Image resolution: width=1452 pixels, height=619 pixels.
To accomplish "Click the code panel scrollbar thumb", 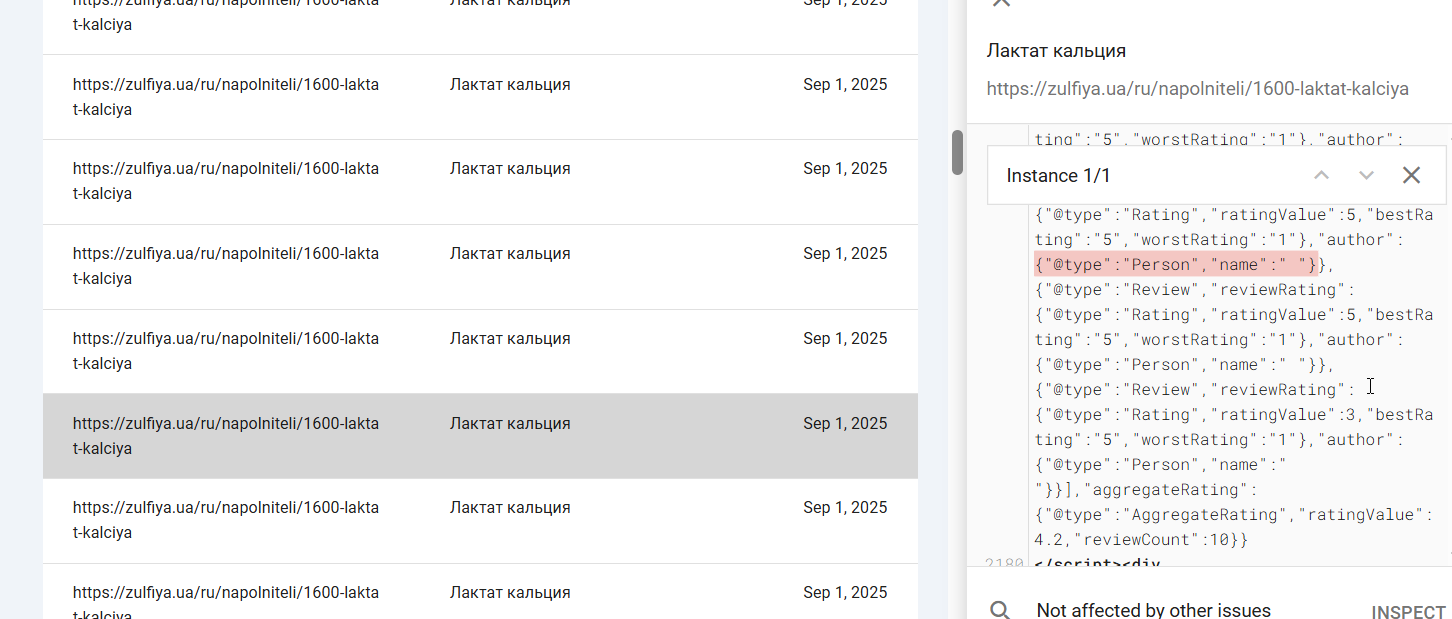I will point(957,152).
